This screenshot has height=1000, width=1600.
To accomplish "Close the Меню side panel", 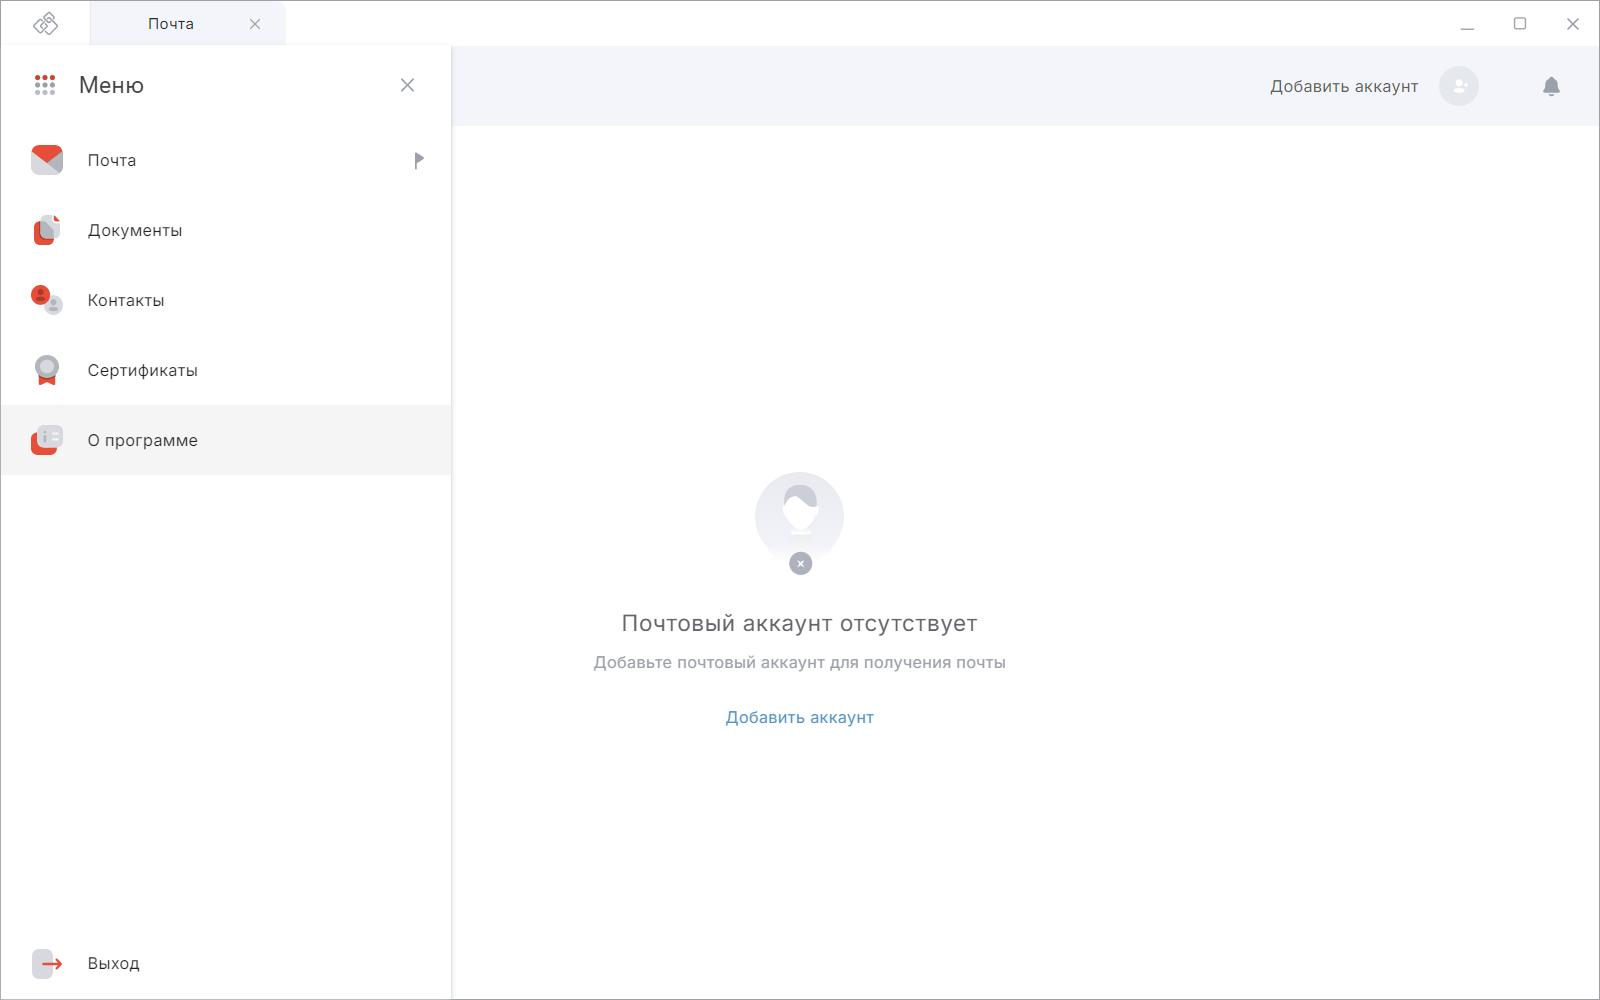I will [x=407, y=85].
